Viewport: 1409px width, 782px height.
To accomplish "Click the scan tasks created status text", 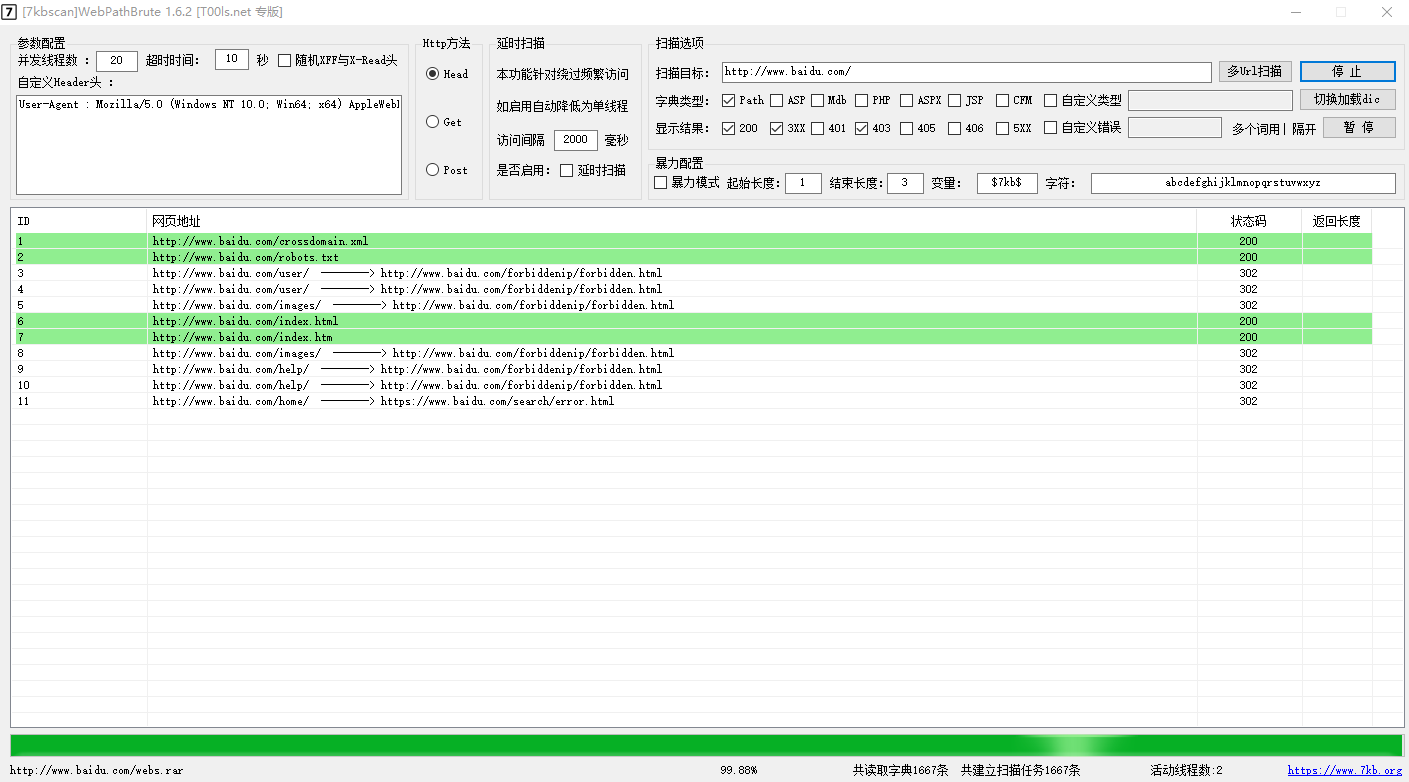I will coord(1020,771).
